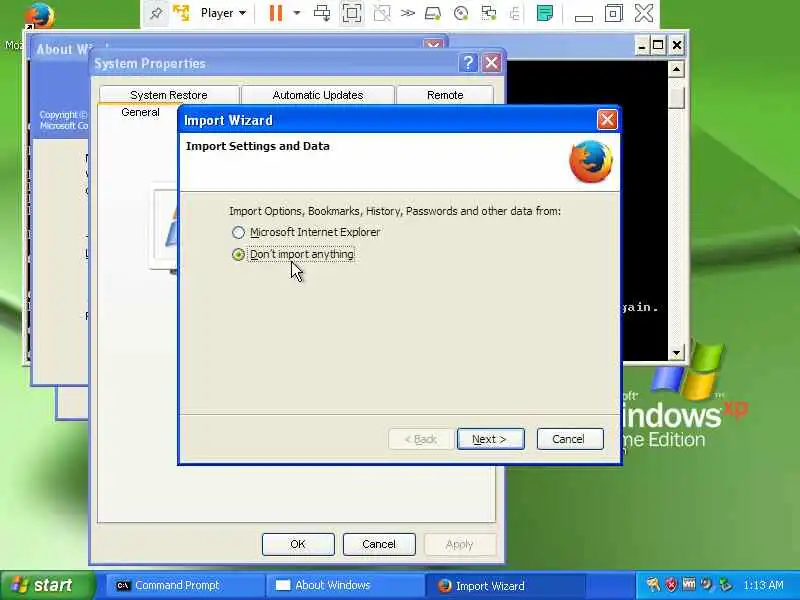Click Next in the Import Wizard
800x600 pixels.
tap(490, 439)
